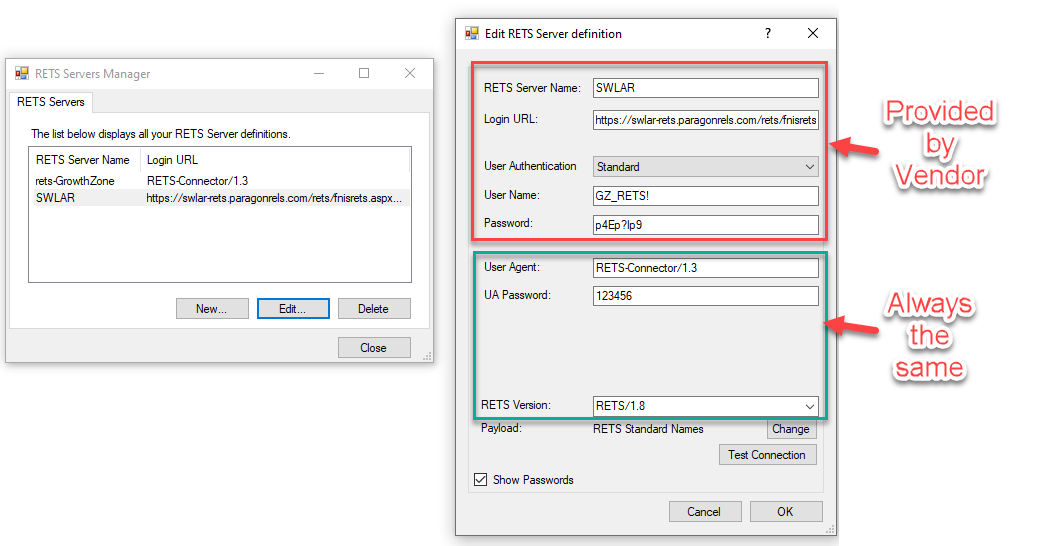This screenshot has height=546, width=1038.
Task: Delete the selected server definition
Action: click(x=373, y=309)
